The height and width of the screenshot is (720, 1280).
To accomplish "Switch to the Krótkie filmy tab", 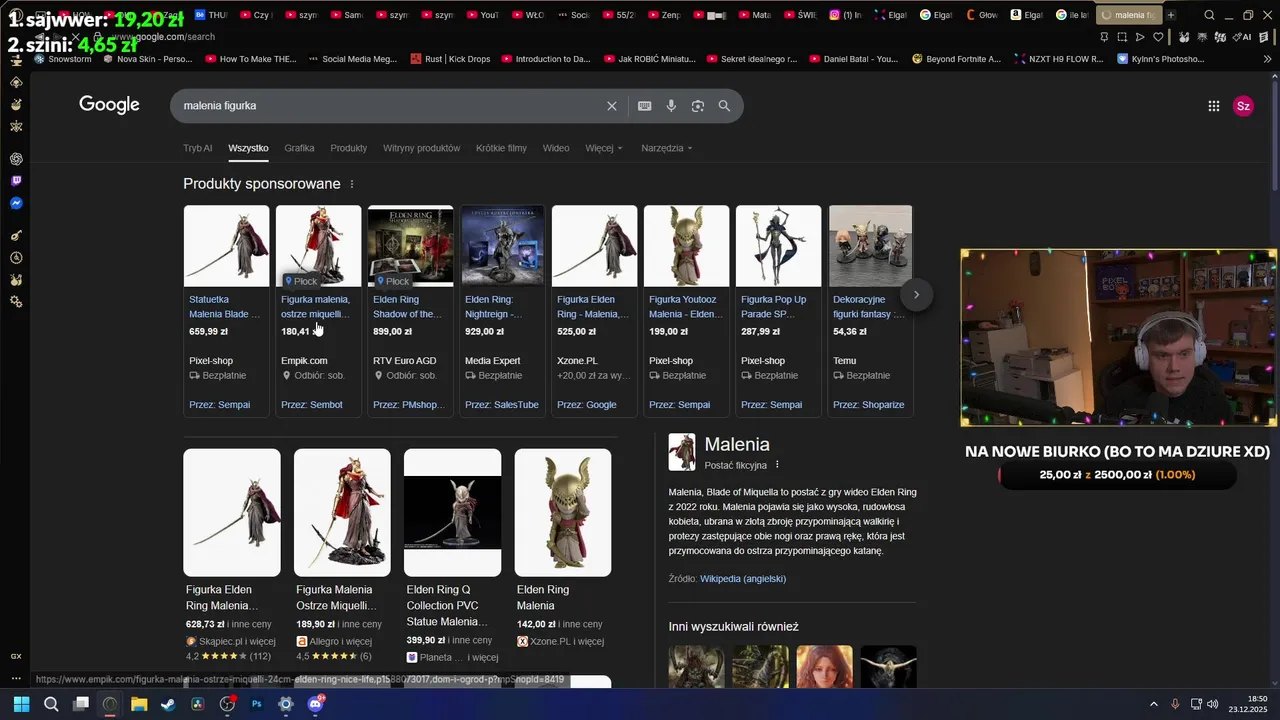I will (x=501, y=148).
